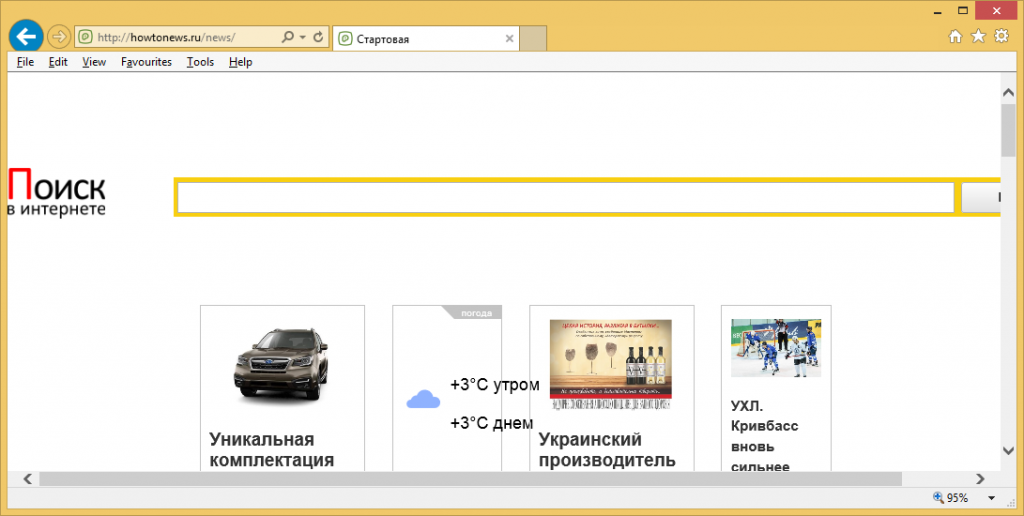1024x516 pixels.
Task: Click the address bar search magnifier icon
Action: click(x=288, y=38)
